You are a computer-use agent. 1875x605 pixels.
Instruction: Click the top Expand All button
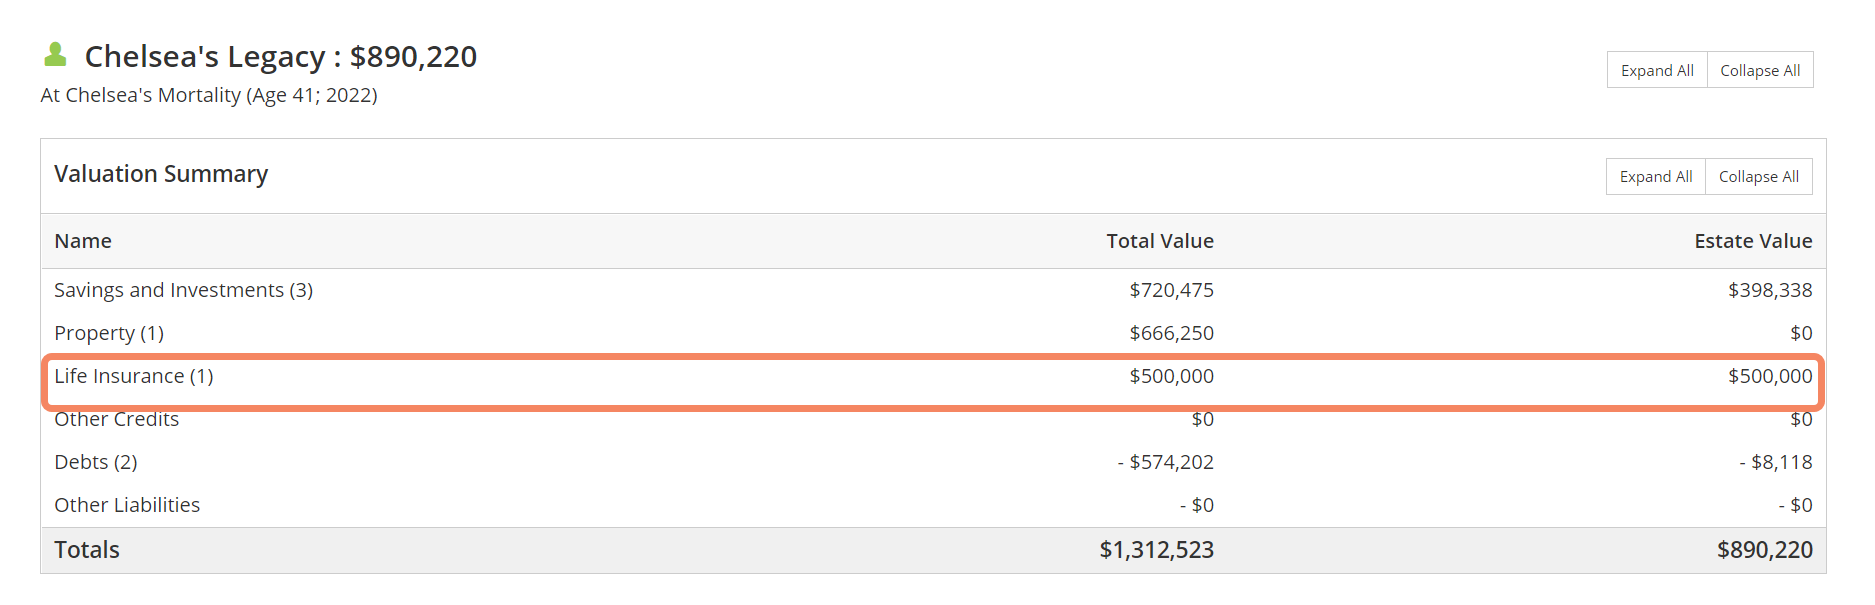1657,70
